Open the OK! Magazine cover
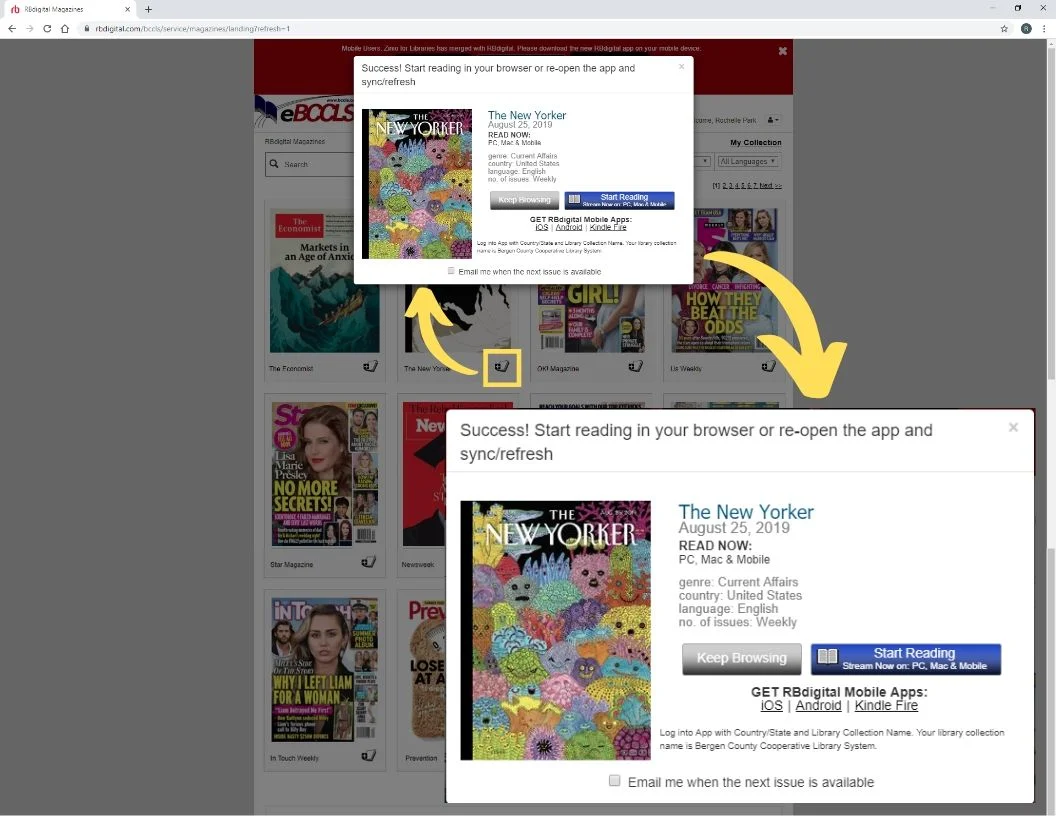1056x816 pixels. pyautogui.click(x=591, y=318)
